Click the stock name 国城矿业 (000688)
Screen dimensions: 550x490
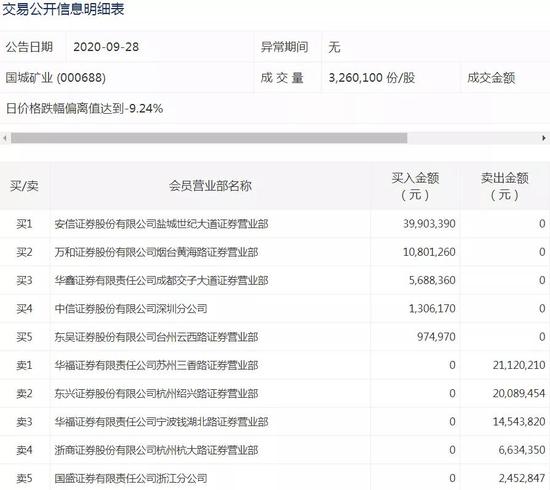point(55,78)
